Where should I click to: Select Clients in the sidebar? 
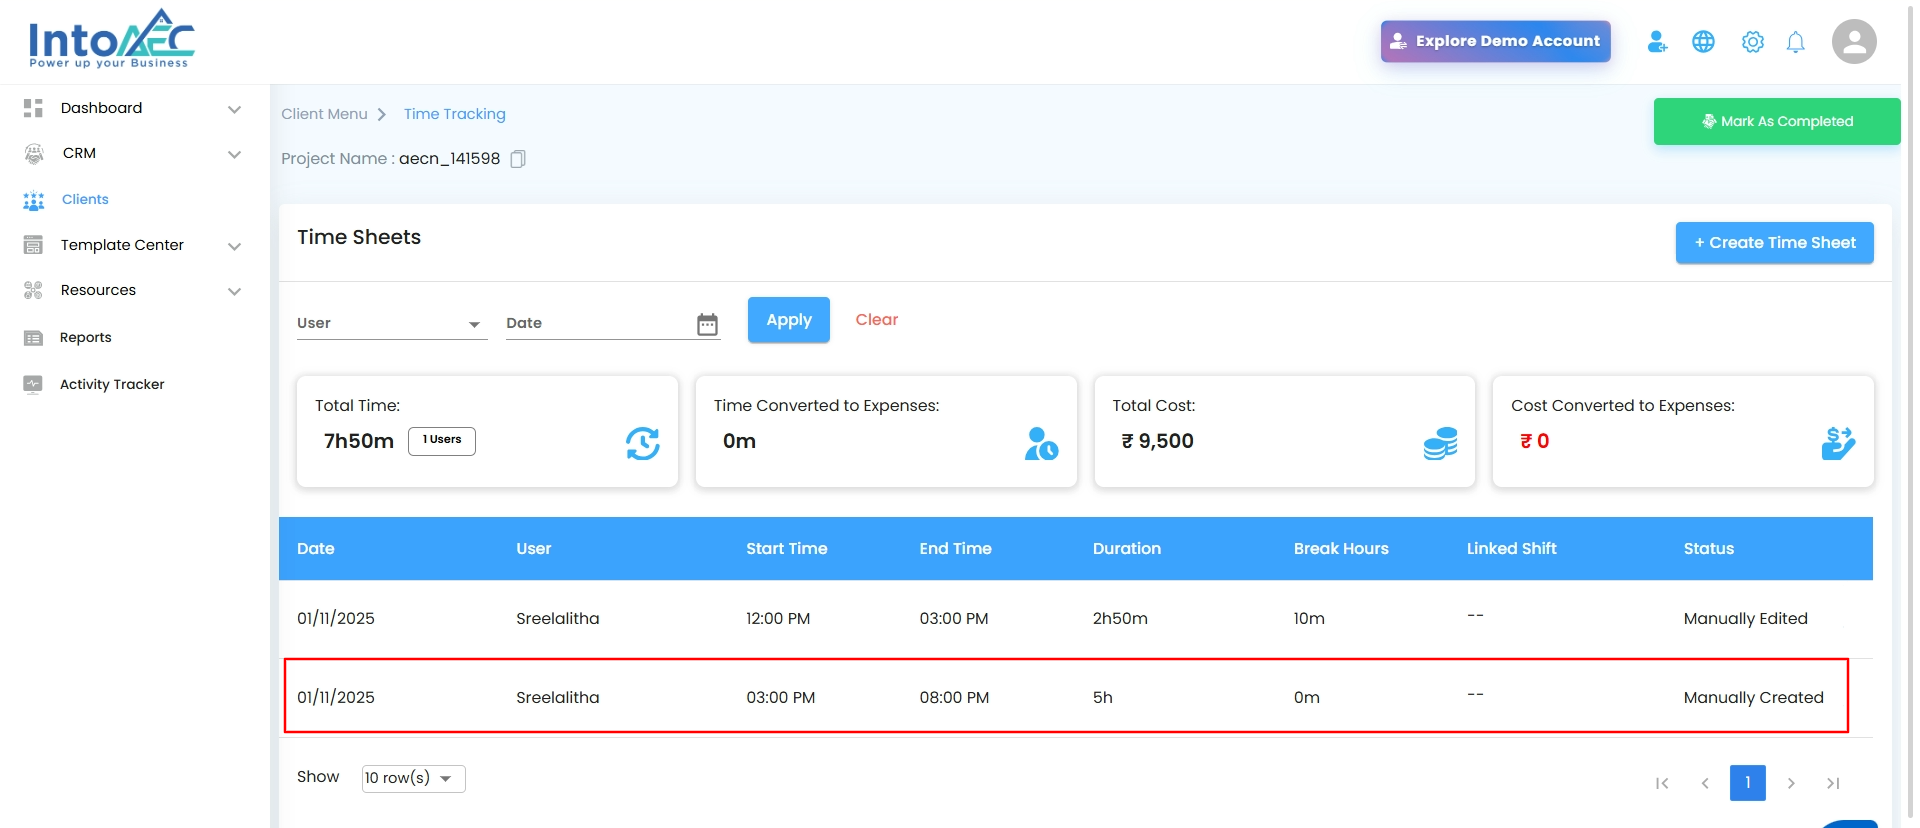[85, 200]
